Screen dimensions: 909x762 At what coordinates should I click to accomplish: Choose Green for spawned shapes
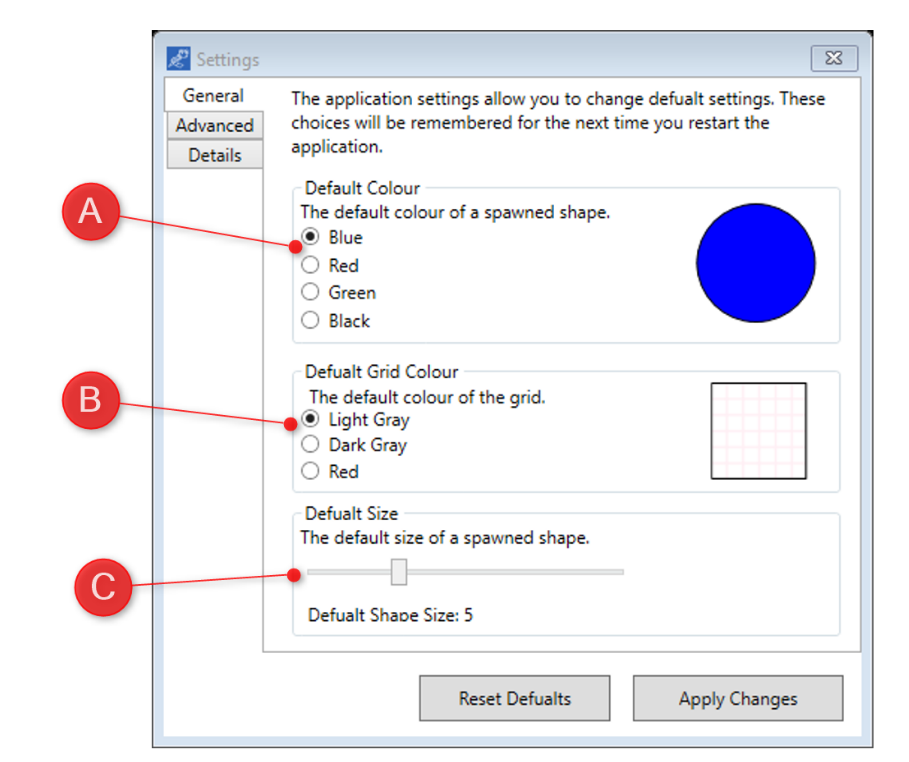[x=310, y=292]
